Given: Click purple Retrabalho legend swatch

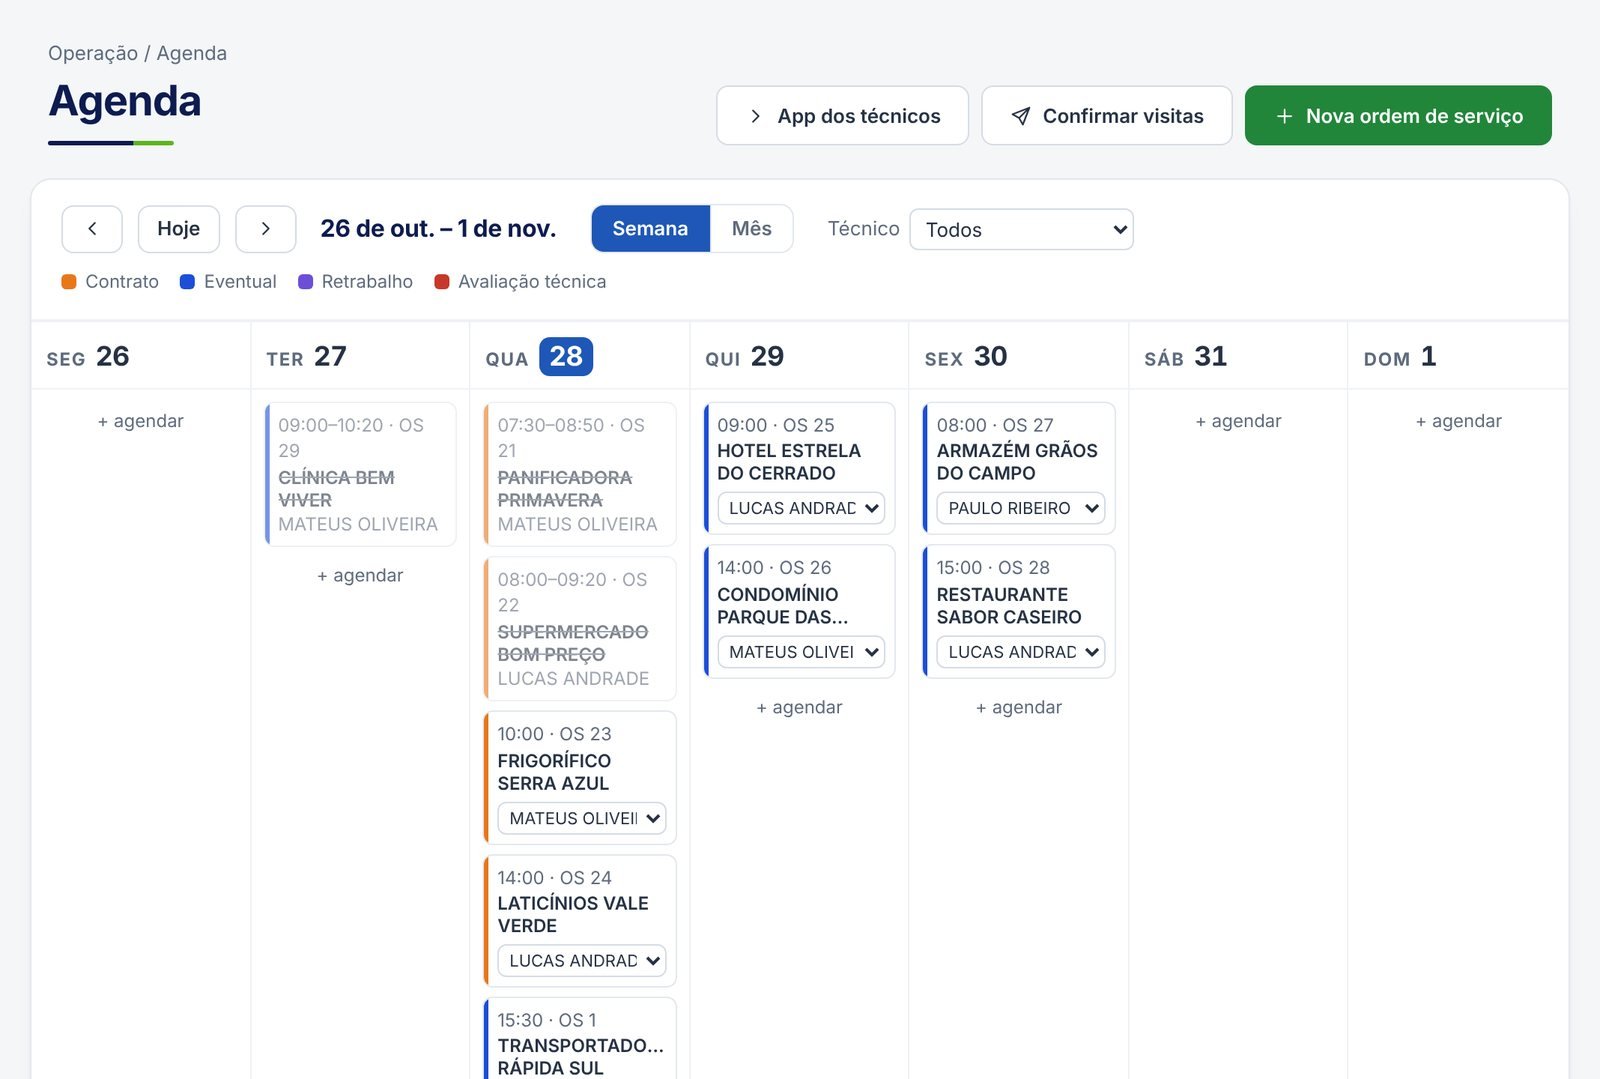Looking at the screenshot, I should pyautogui.click(x=306, y=282).
